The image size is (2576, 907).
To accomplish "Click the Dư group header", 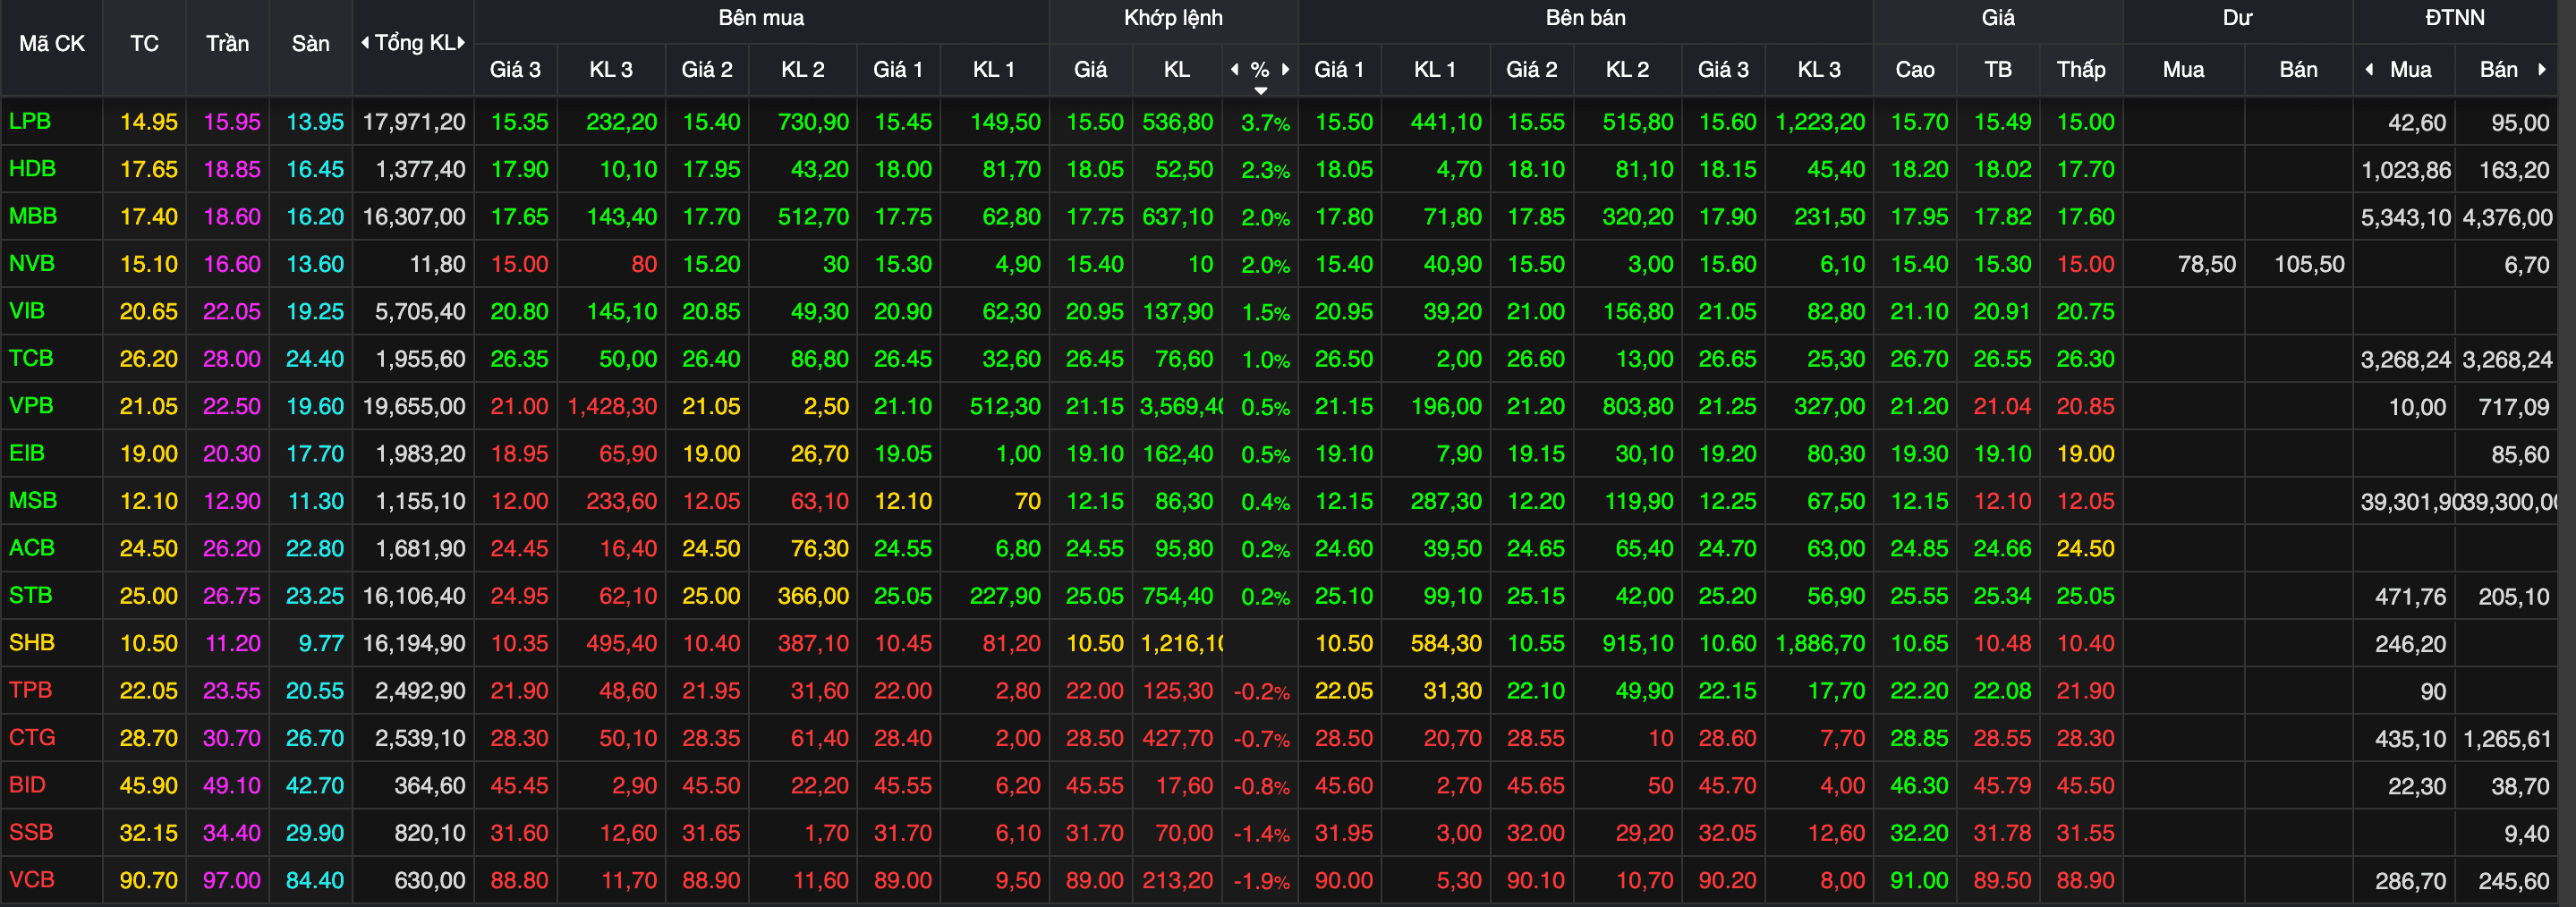I will [2237, 18].
